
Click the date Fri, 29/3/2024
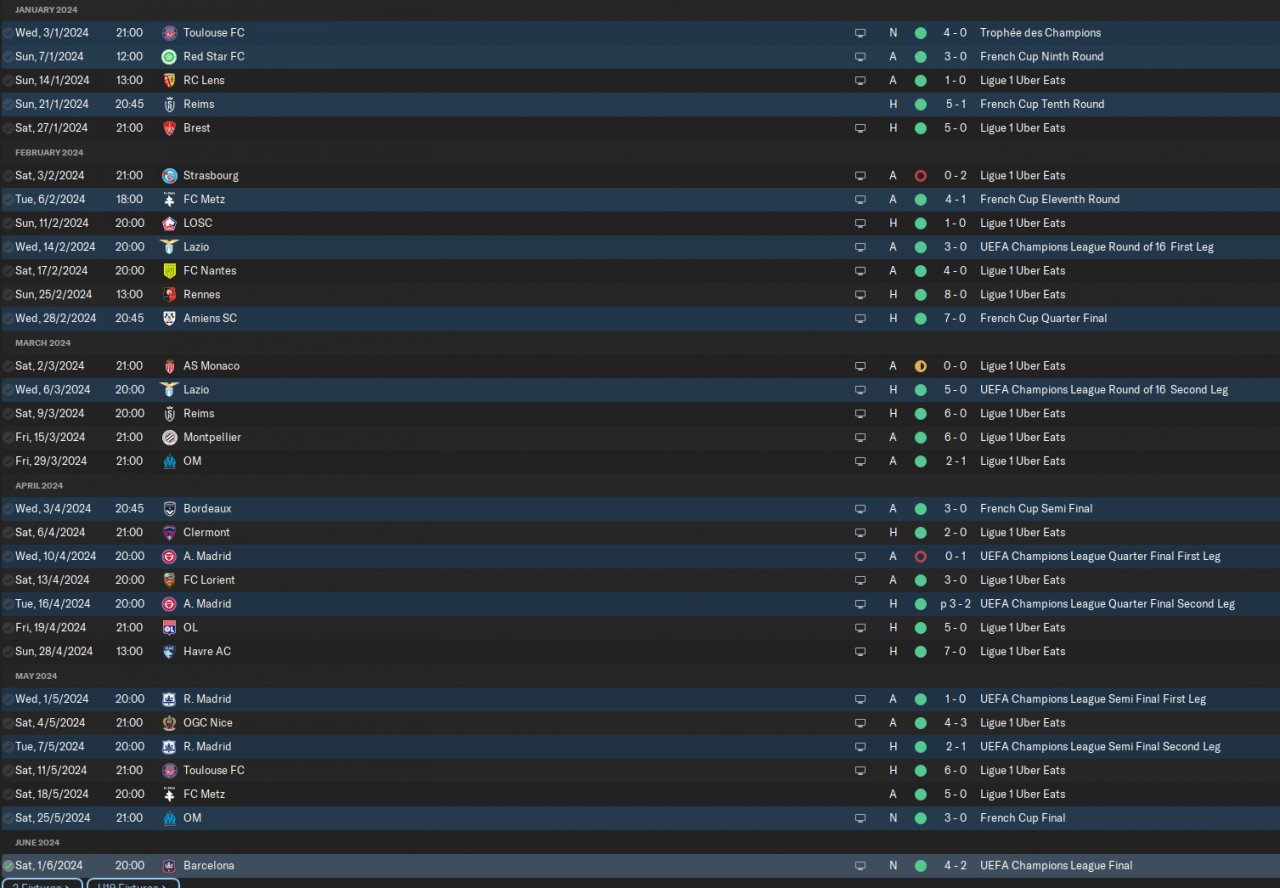coord(51,462)
